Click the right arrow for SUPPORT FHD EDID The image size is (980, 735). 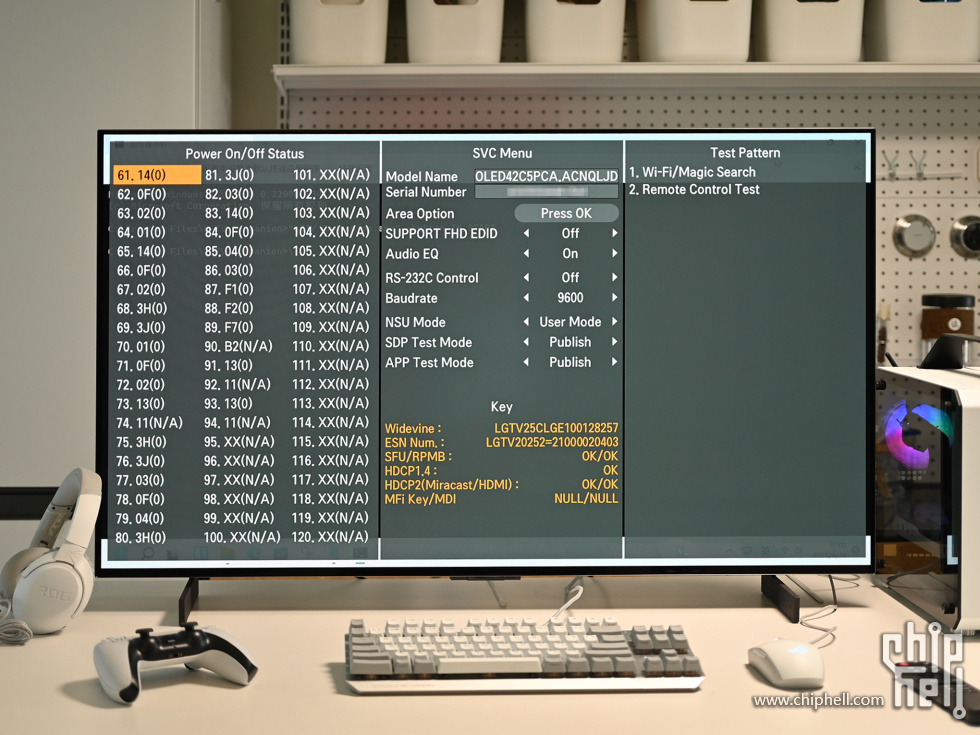pyautogui.click(x=615, y=233)
